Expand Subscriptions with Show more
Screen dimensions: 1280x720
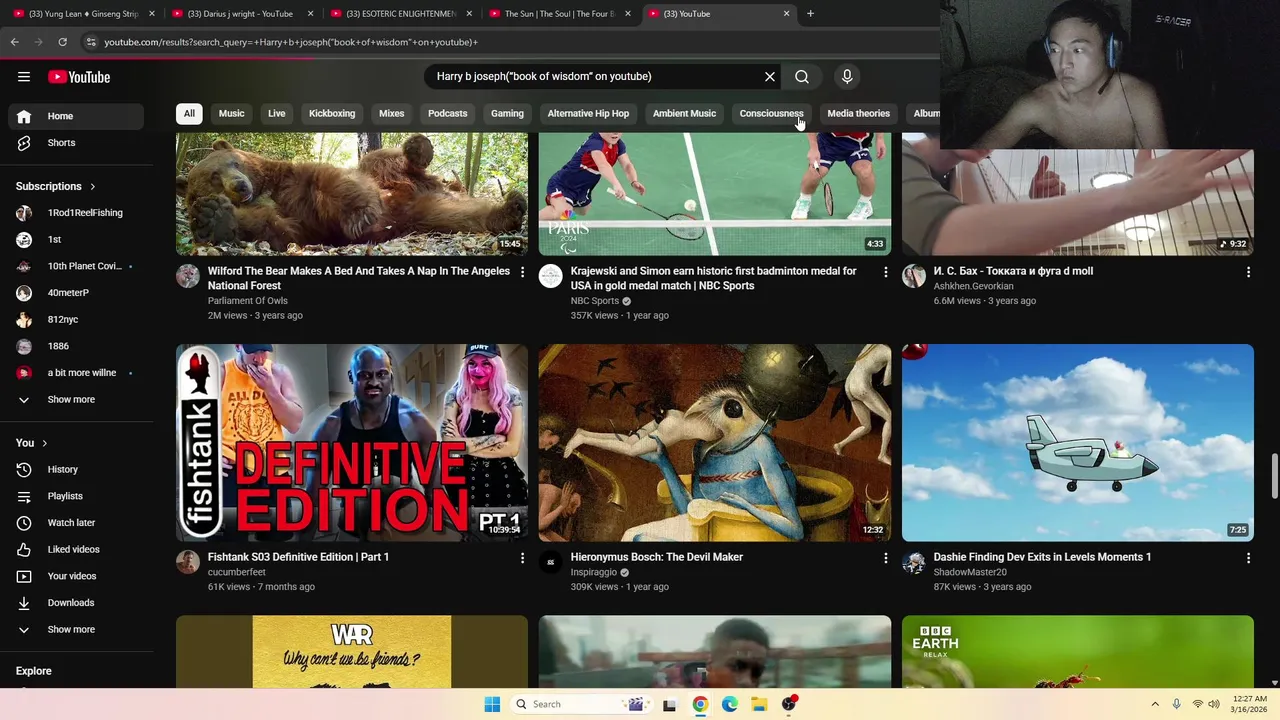point(76,400)
